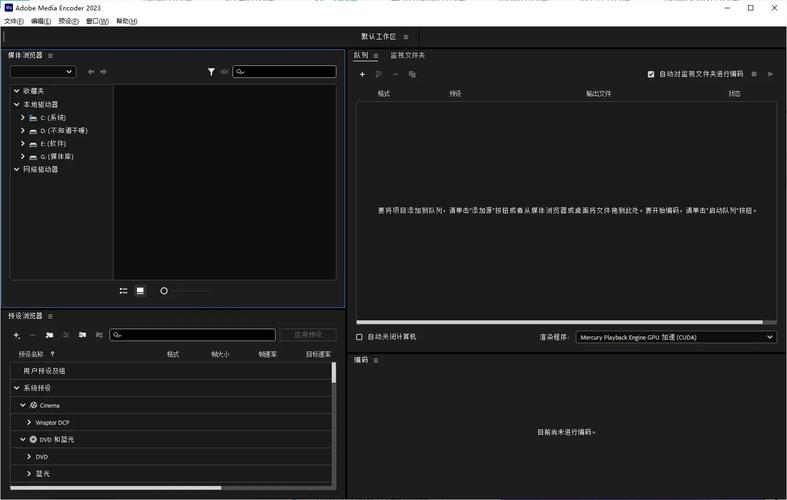787x500 pixels.
Task: Click the export presets icon
Action: [x=99, y=335]
